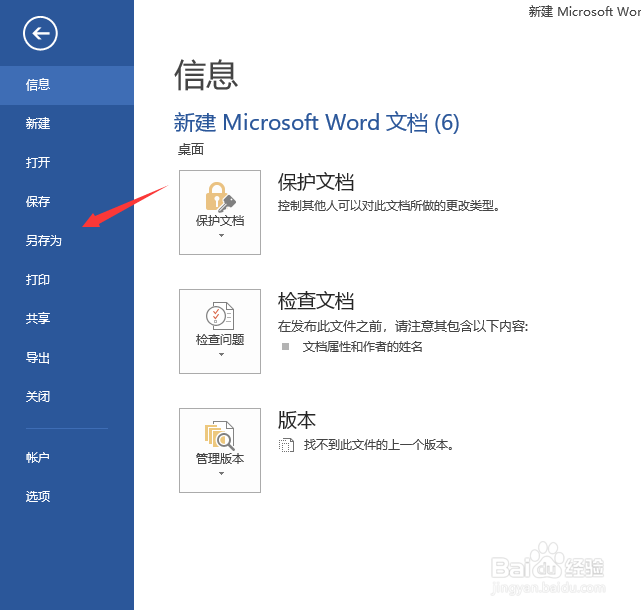641x610 pixels.
Task: Go to the 打开 menu item
Action: (67, 163)
